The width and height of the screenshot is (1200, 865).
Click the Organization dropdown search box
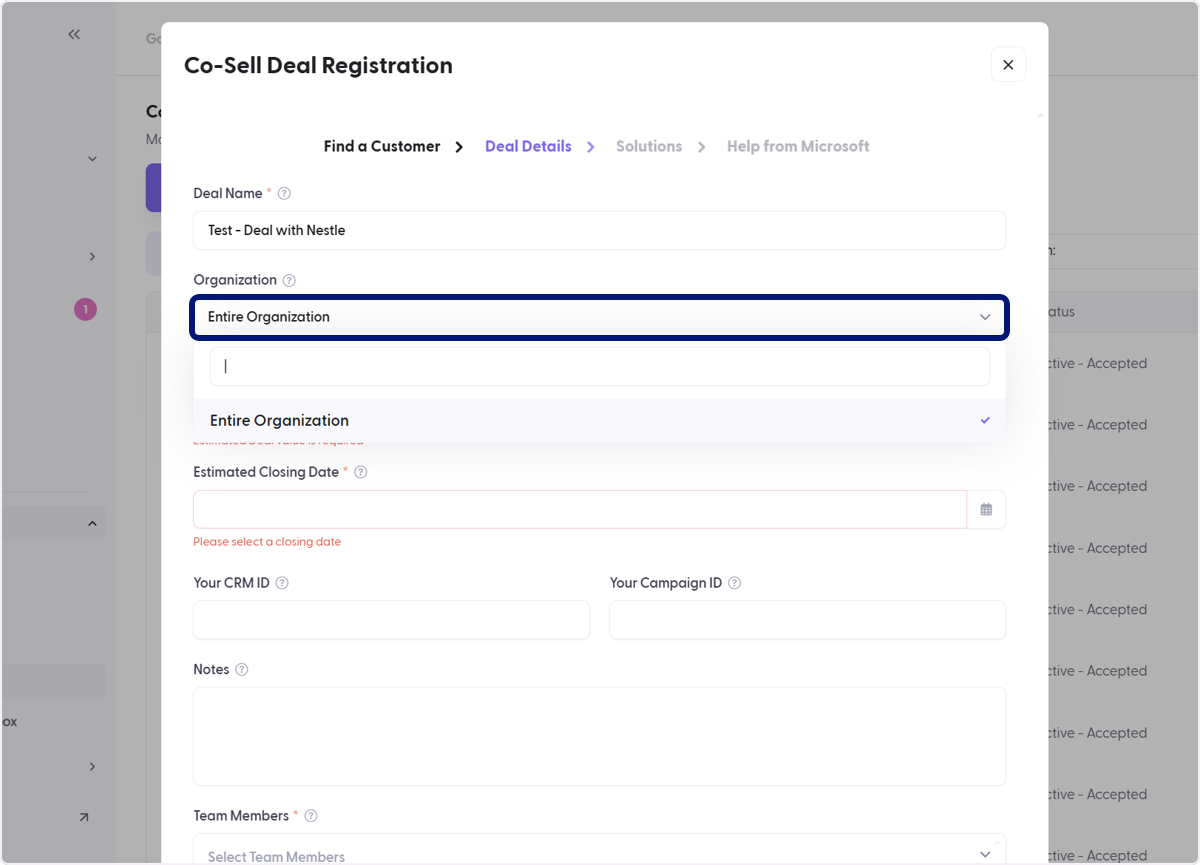click(x=600, y=366)
